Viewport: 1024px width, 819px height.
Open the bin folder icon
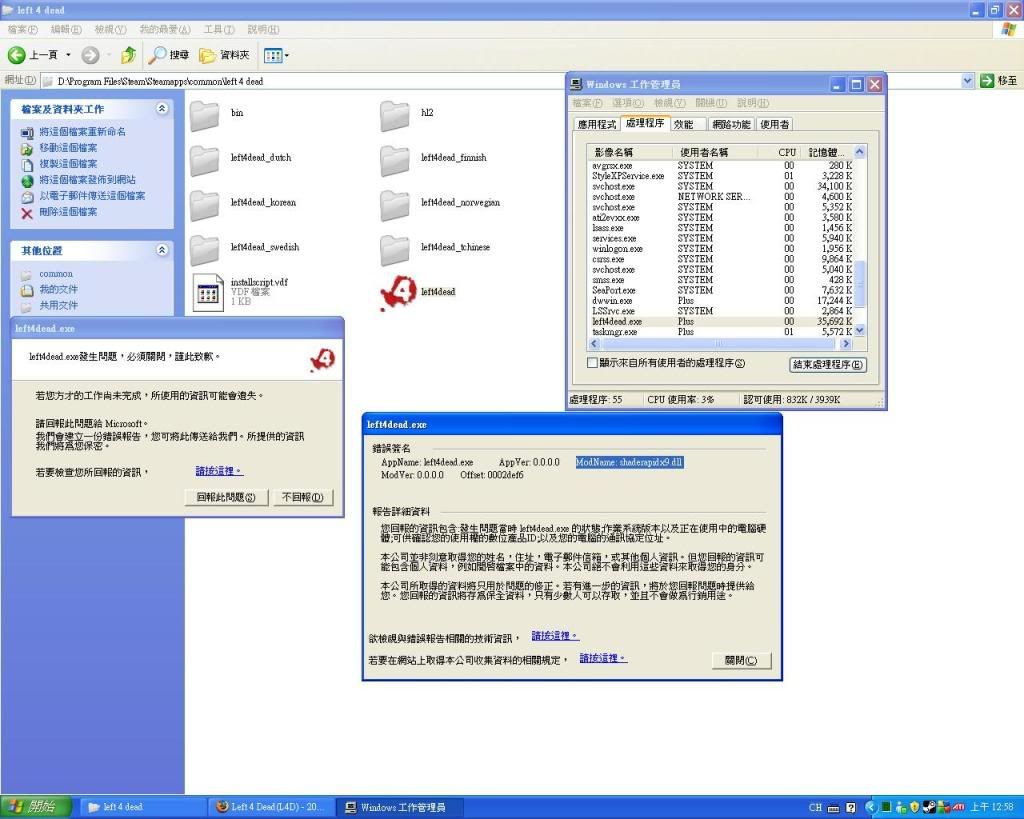tap(205, 115)
